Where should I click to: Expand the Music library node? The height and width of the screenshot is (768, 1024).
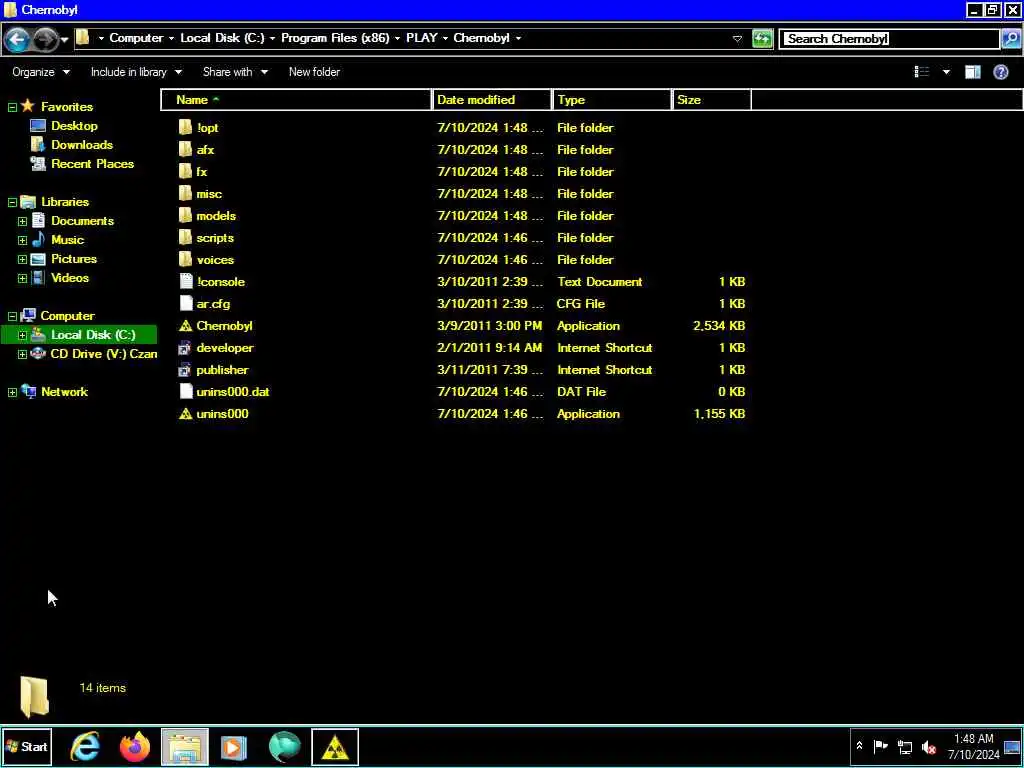click(22, 240)
